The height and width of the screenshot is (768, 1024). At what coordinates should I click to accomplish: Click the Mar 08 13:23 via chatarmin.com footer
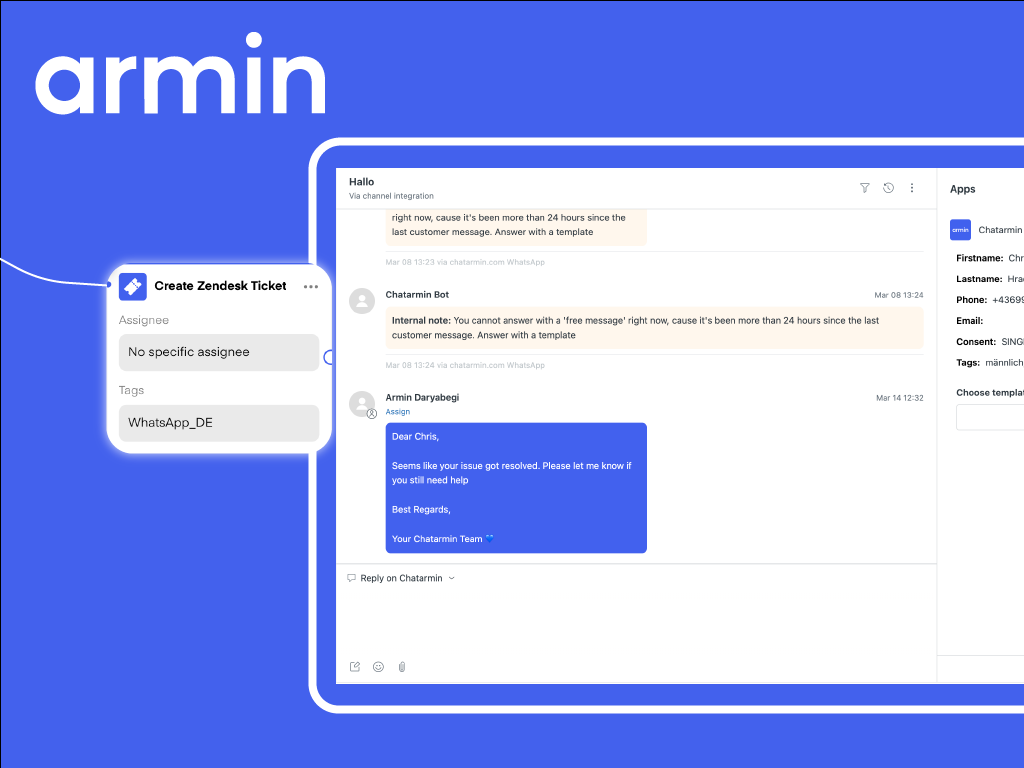(465, 262)
